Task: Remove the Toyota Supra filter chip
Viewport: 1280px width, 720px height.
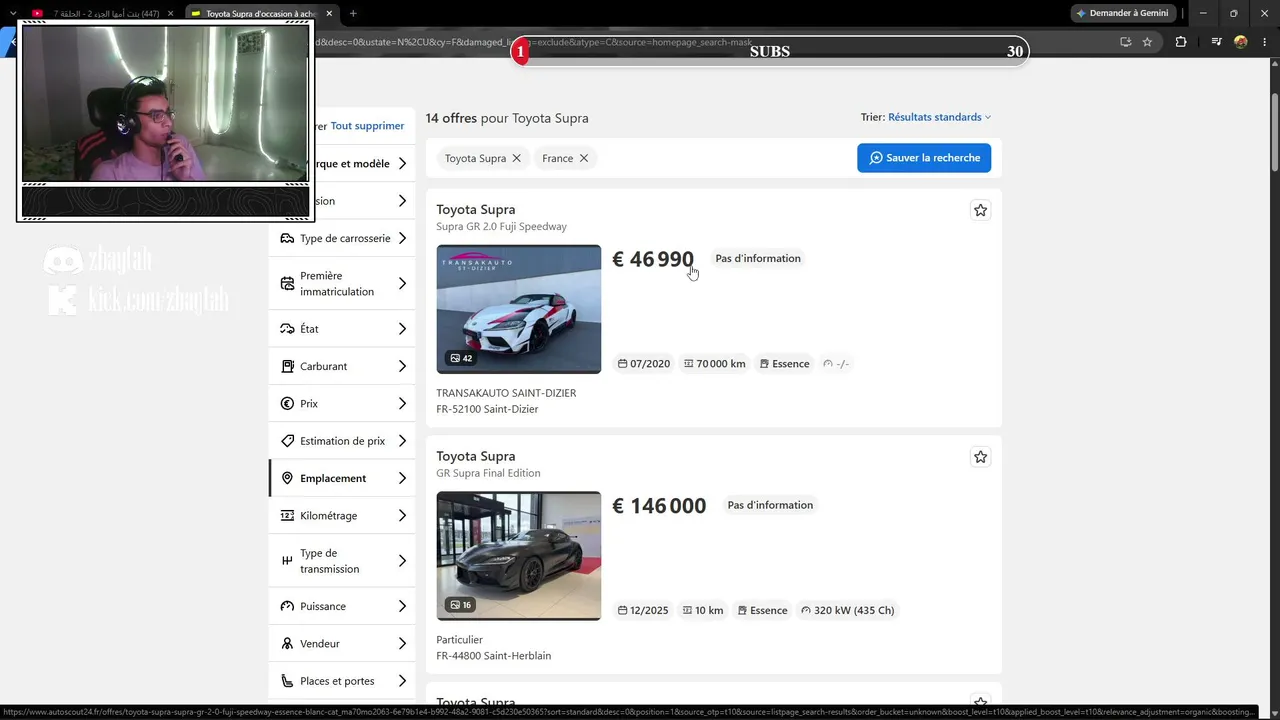Action: (x=516, y=158)
